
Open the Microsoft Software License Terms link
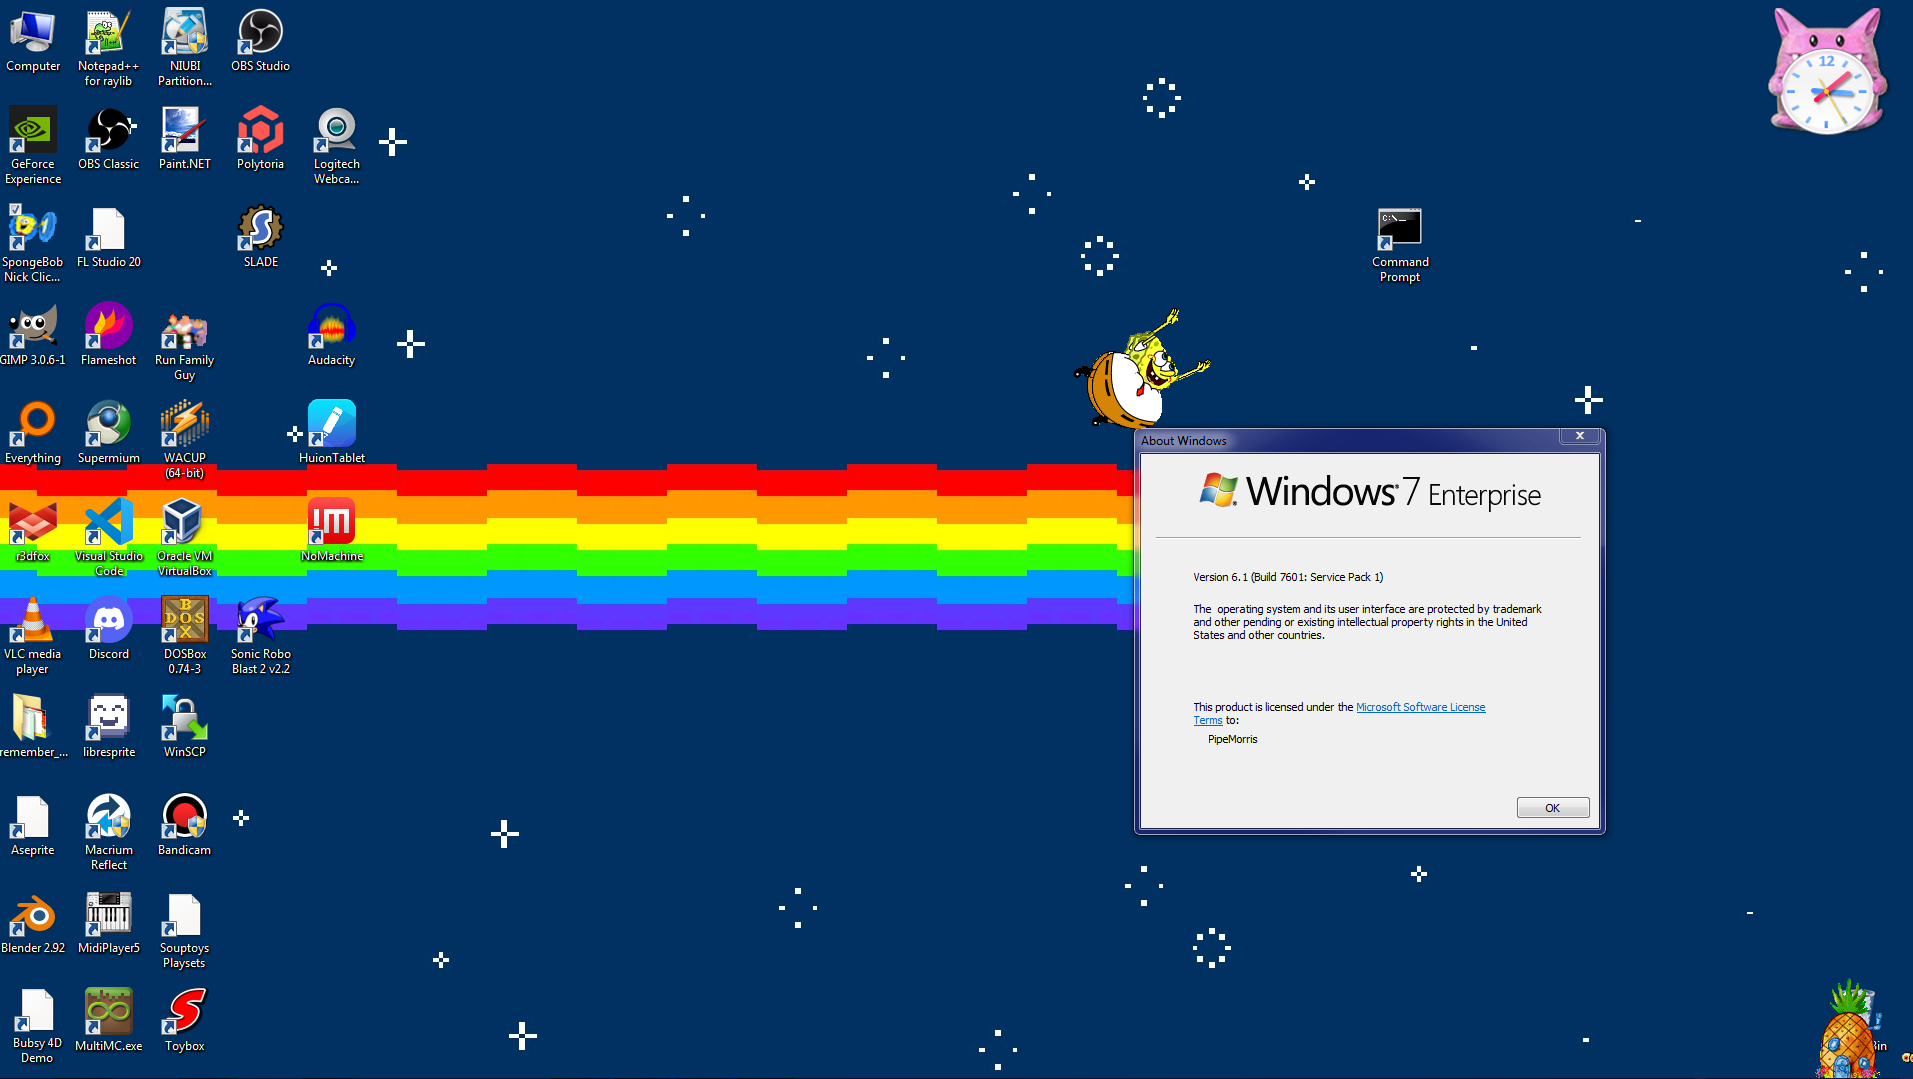tap(1419, 707)
